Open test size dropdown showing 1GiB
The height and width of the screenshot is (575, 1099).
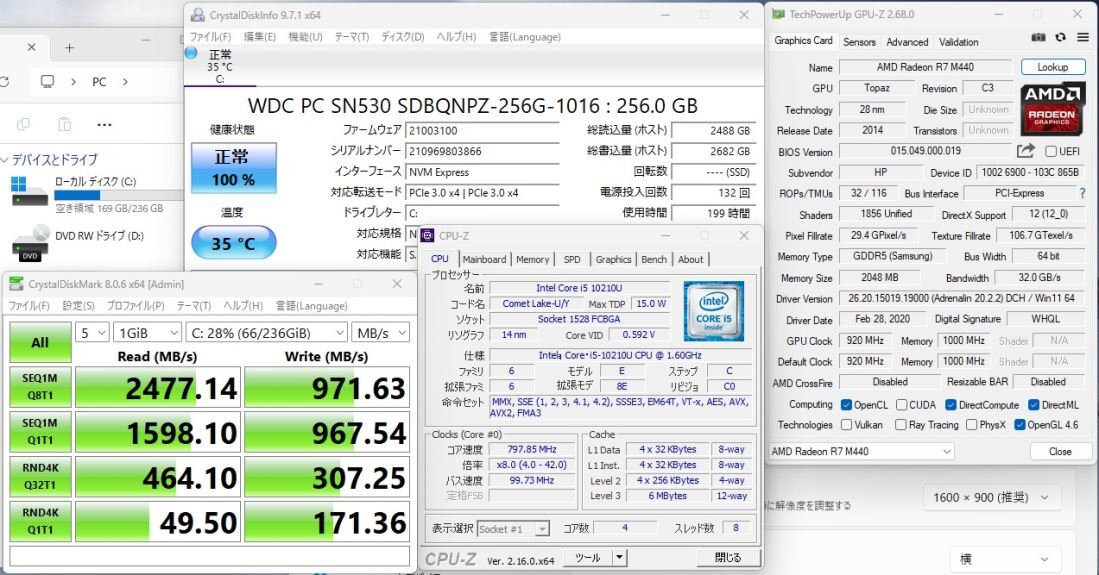coord(148,332)
